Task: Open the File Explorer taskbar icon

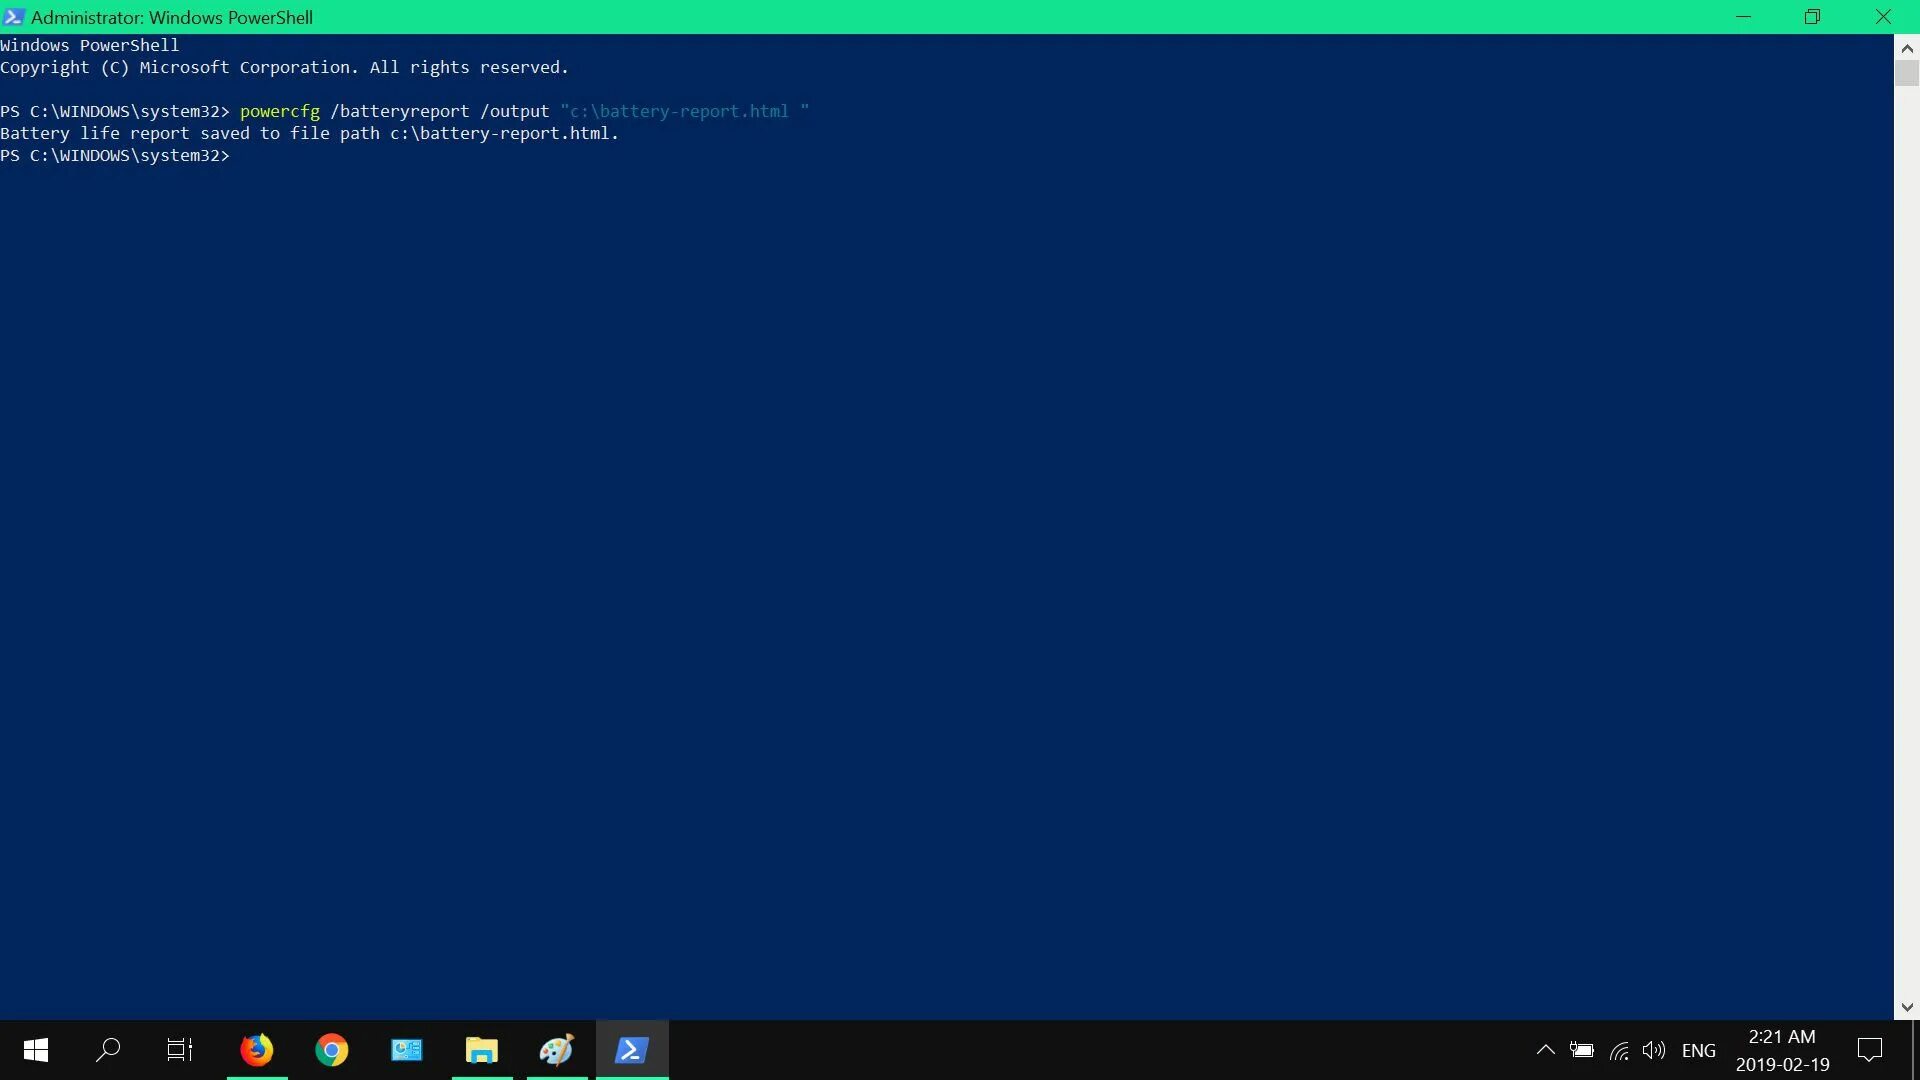Action: coord(481,1050)
